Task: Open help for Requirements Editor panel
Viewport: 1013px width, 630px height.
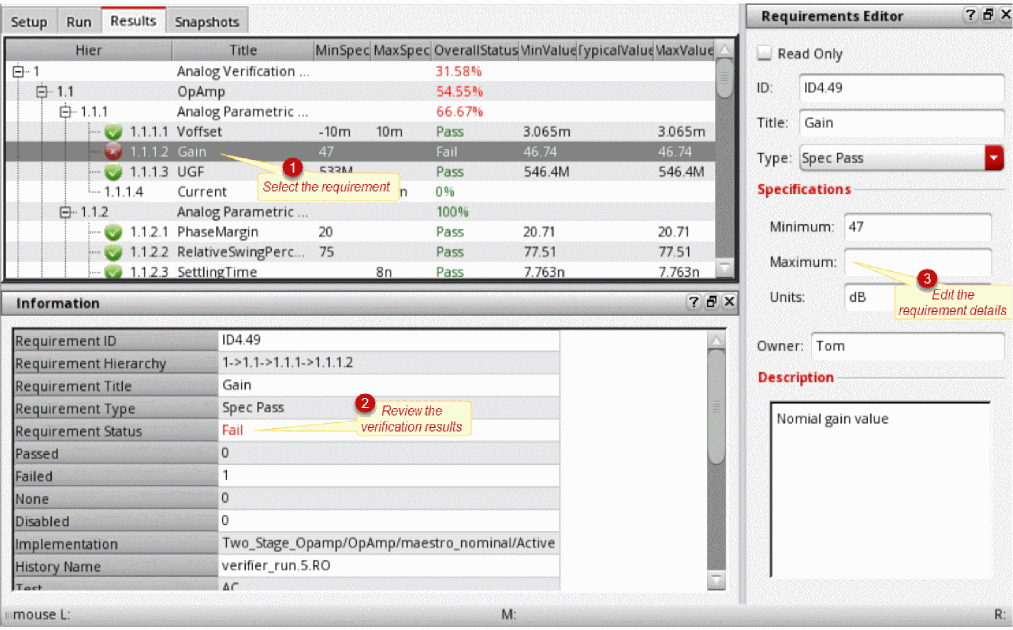Action: (970, 15)
